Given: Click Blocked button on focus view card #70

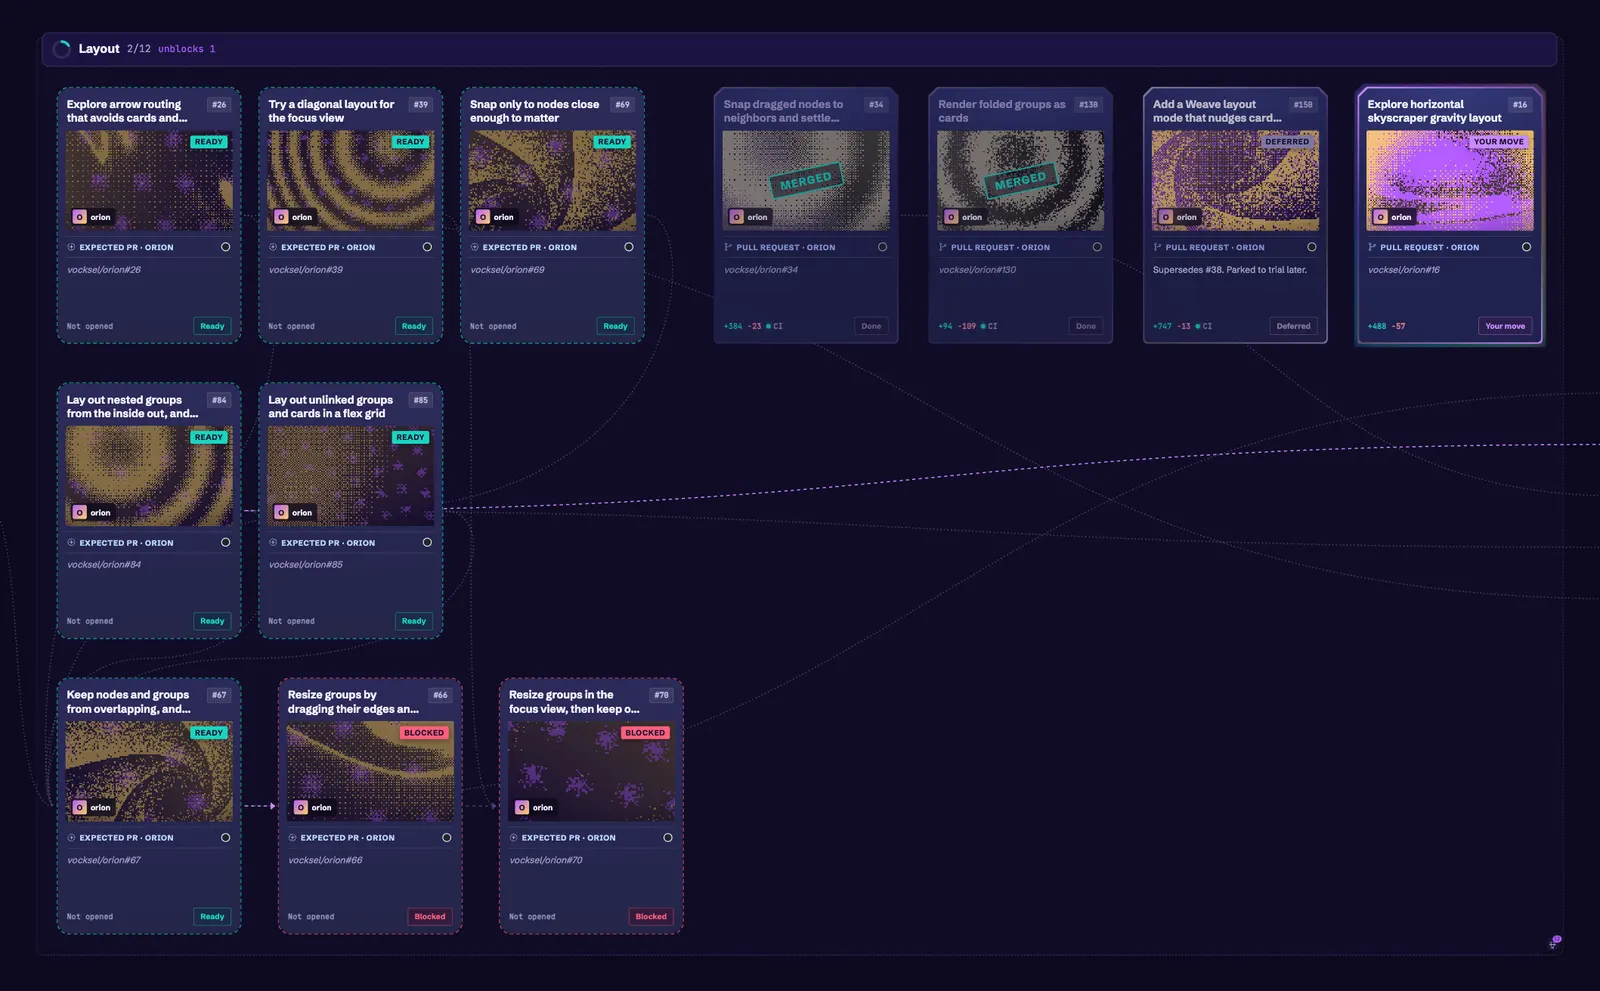Looking at the screenshot, I should (x=651, y=917).
